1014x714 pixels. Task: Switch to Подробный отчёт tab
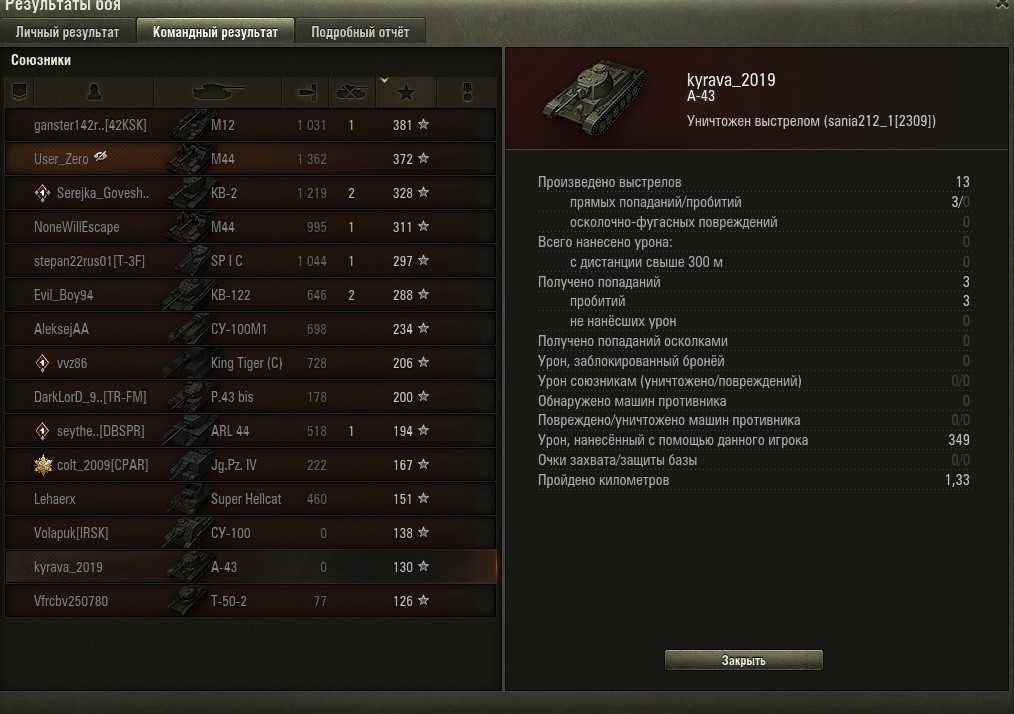click(x=360, y=32)
